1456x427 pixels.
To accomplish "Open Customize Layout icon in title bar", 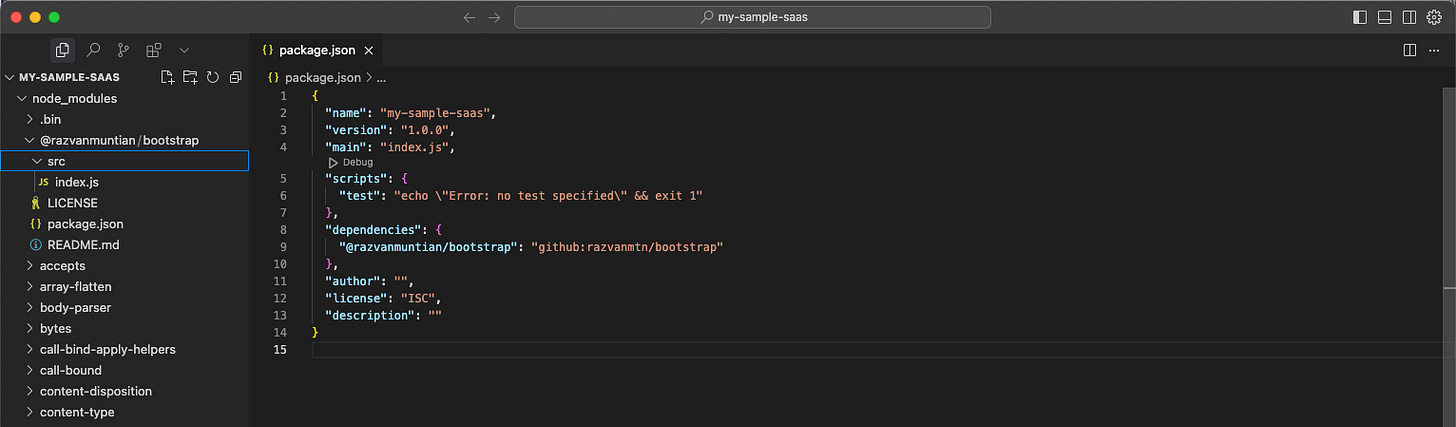I will [x=1435, y=17].
